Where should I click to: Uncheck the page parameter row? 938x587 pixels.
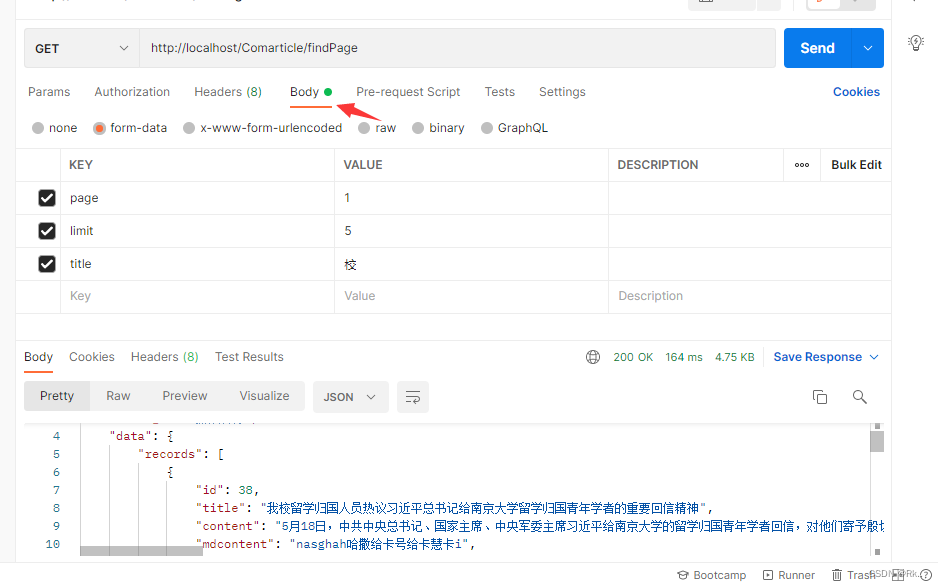tap(46, 197)
